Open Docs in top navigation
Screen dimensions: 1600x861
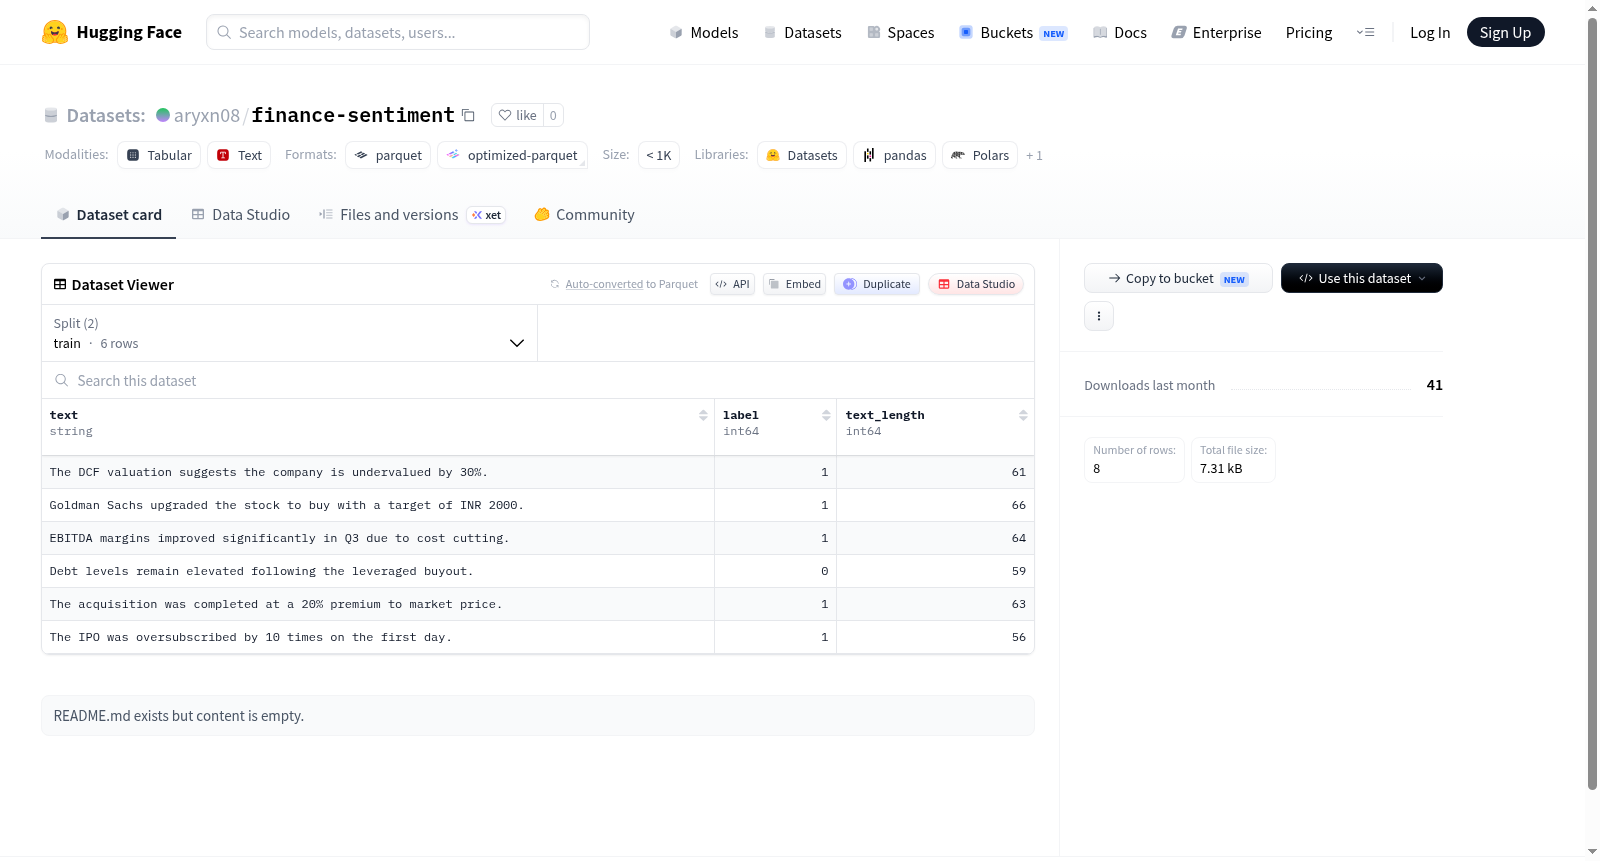pos(1120,32)
